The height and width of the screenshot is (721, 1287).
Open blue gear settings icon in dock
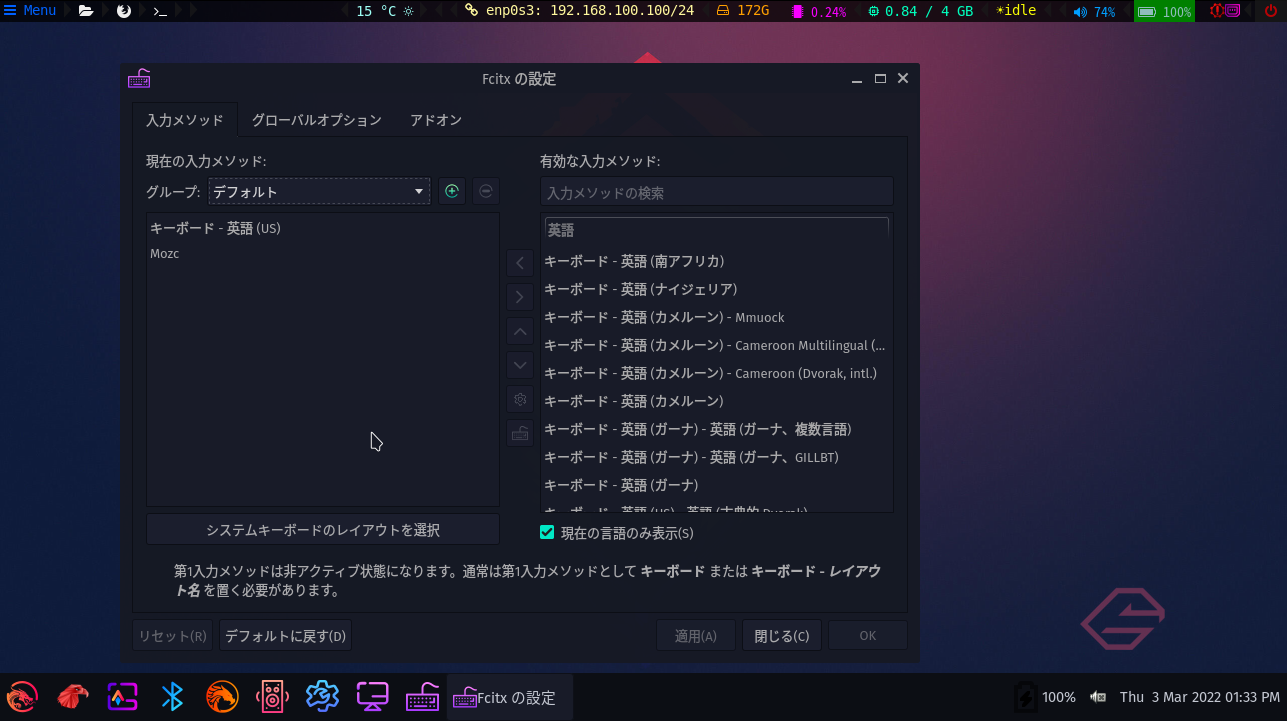coord(322,696)
